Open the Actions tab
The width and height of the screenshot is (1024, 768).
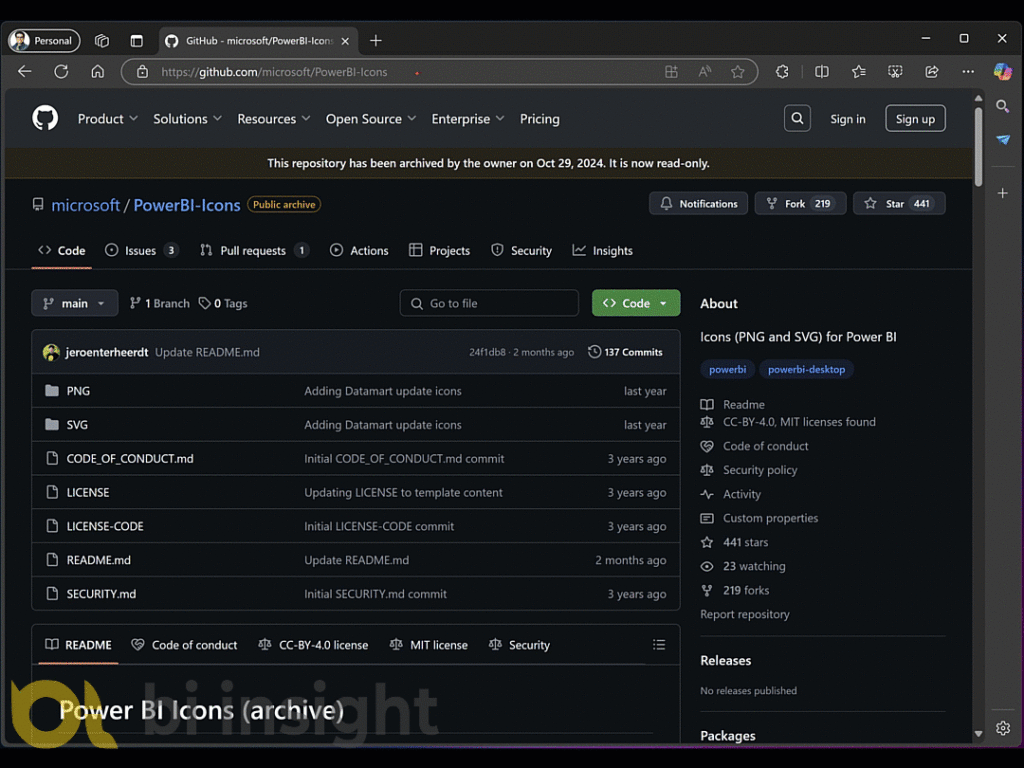click(x=359, y=251)
